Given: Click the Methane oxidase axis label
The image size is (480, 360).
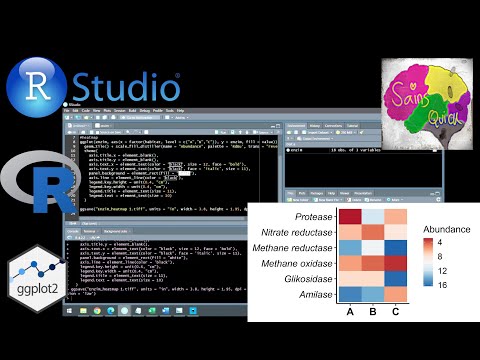Looking at the screenshot, I should (x=297, y=264).
